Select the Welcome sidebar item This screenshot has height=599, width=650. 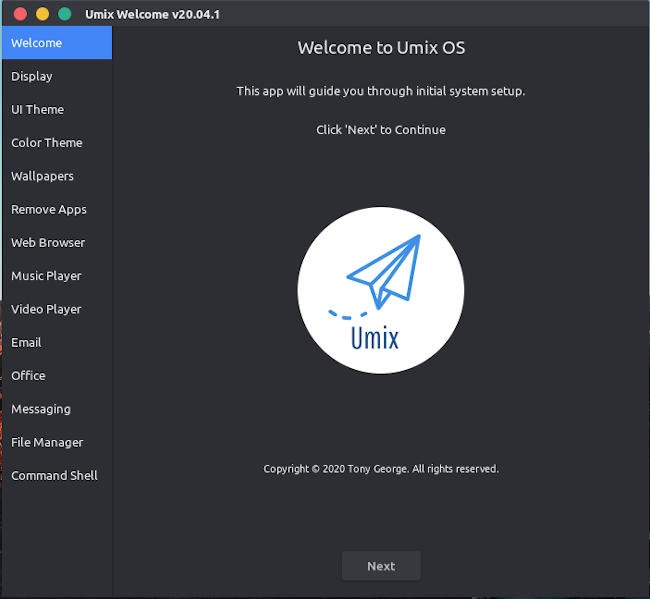(57, 43)
